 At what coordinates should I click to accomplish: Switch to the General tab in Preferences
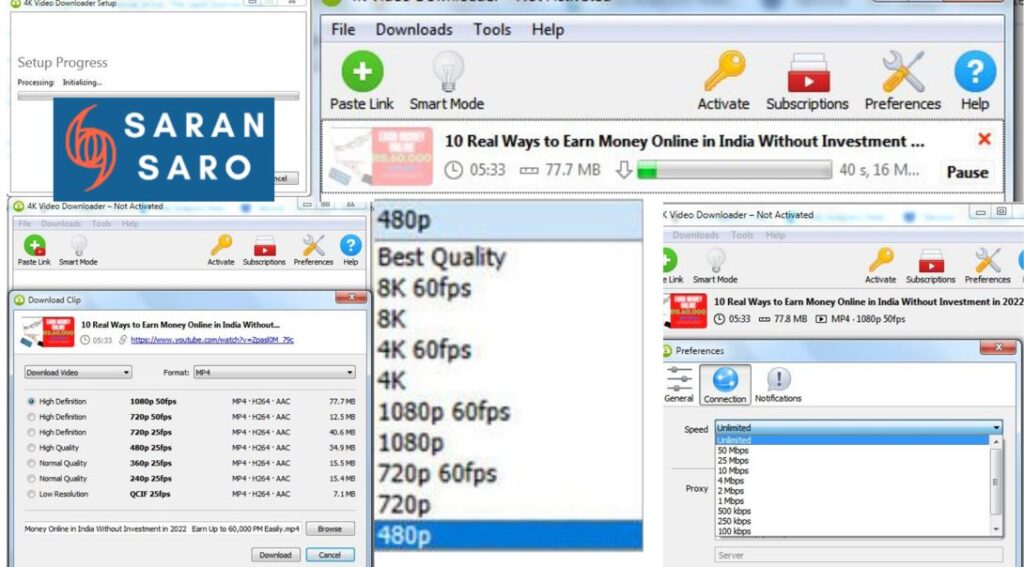[679, 385]
